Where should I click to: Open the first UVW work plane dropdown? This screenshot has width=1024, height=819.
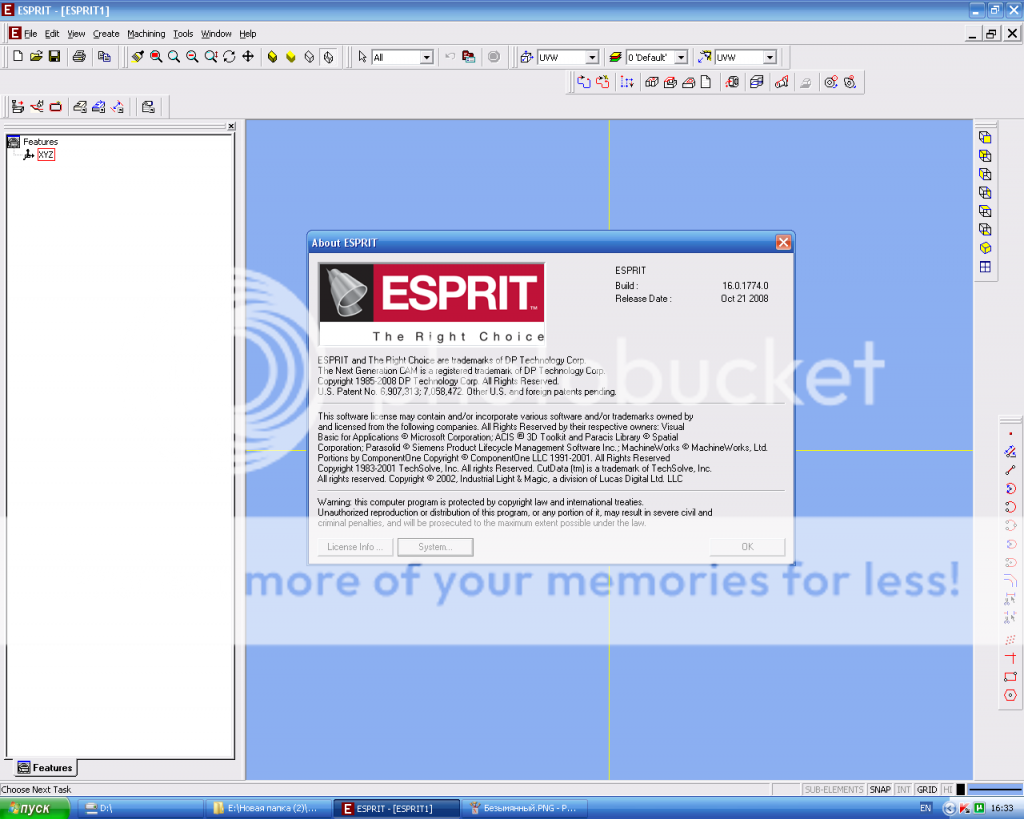[592, 58]
